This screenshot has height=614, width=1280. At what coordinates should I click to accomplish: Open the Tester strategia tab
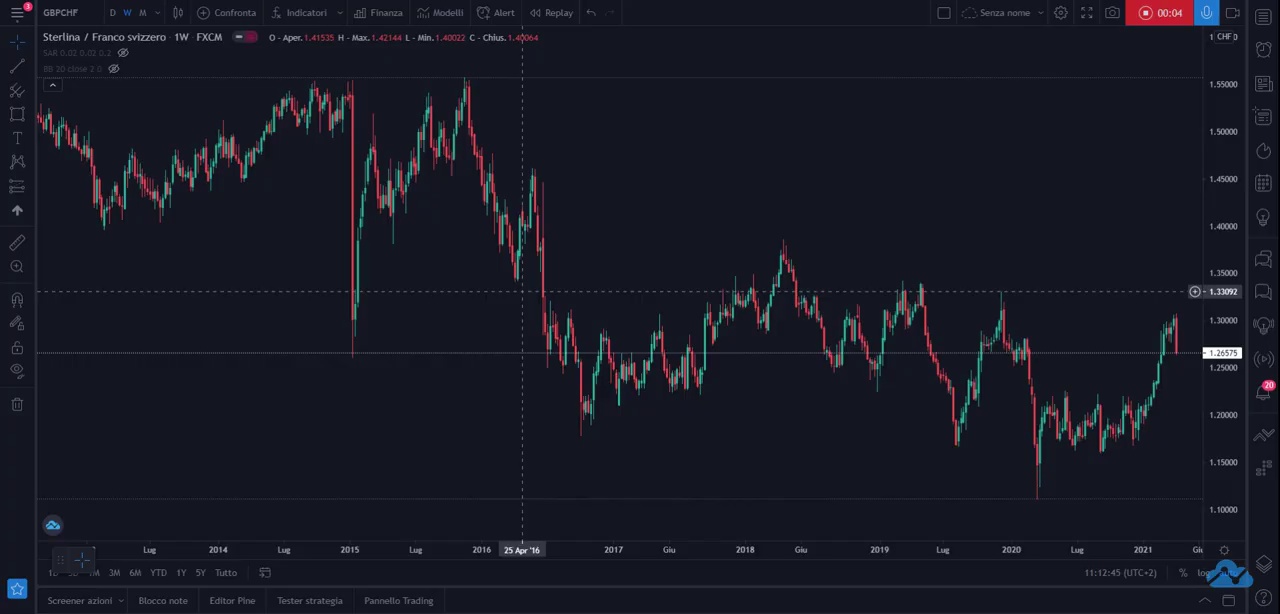(x=310, y=601)
